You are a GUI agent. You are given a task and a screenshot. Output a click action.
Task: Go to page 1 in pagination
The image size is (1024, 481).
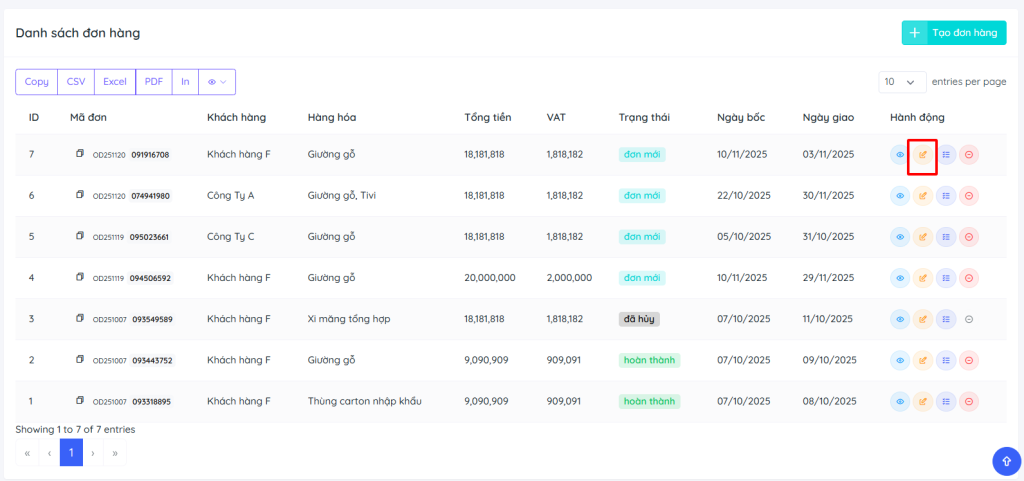(71, 453)
